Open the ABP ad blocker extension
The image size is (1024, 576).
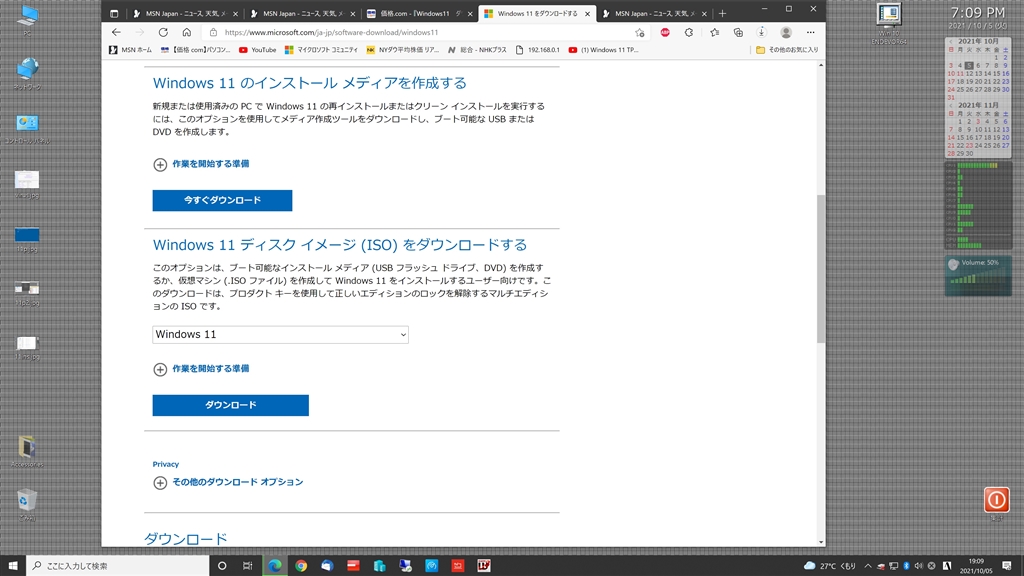[665, 32]
